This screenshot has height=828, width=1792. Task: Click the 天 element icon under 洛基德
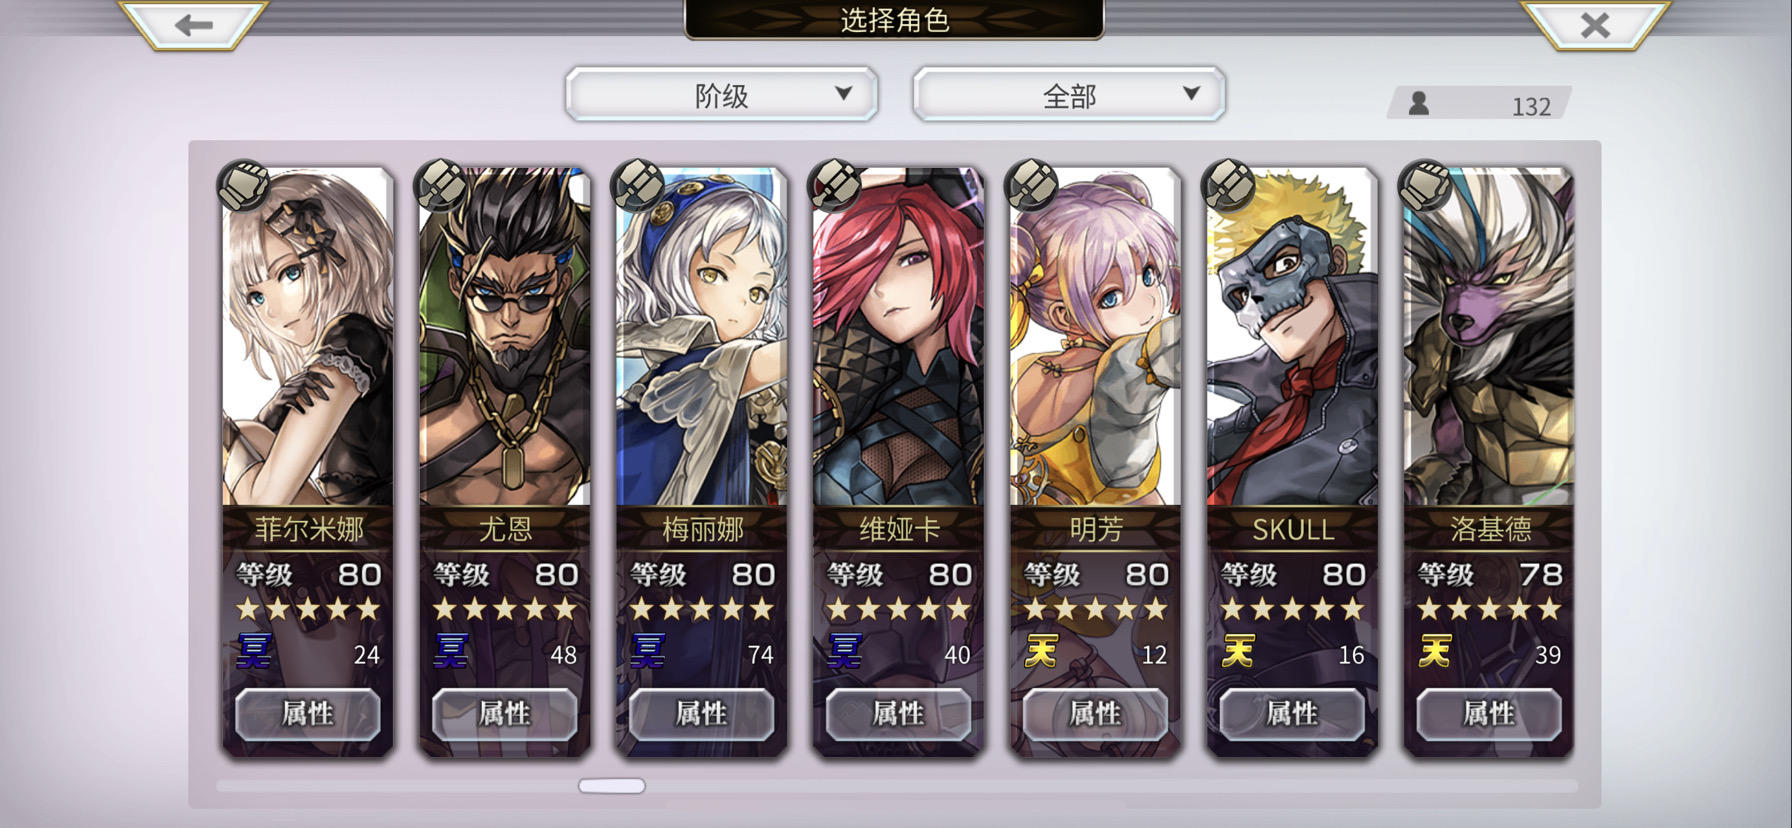tap(1435, 652)
